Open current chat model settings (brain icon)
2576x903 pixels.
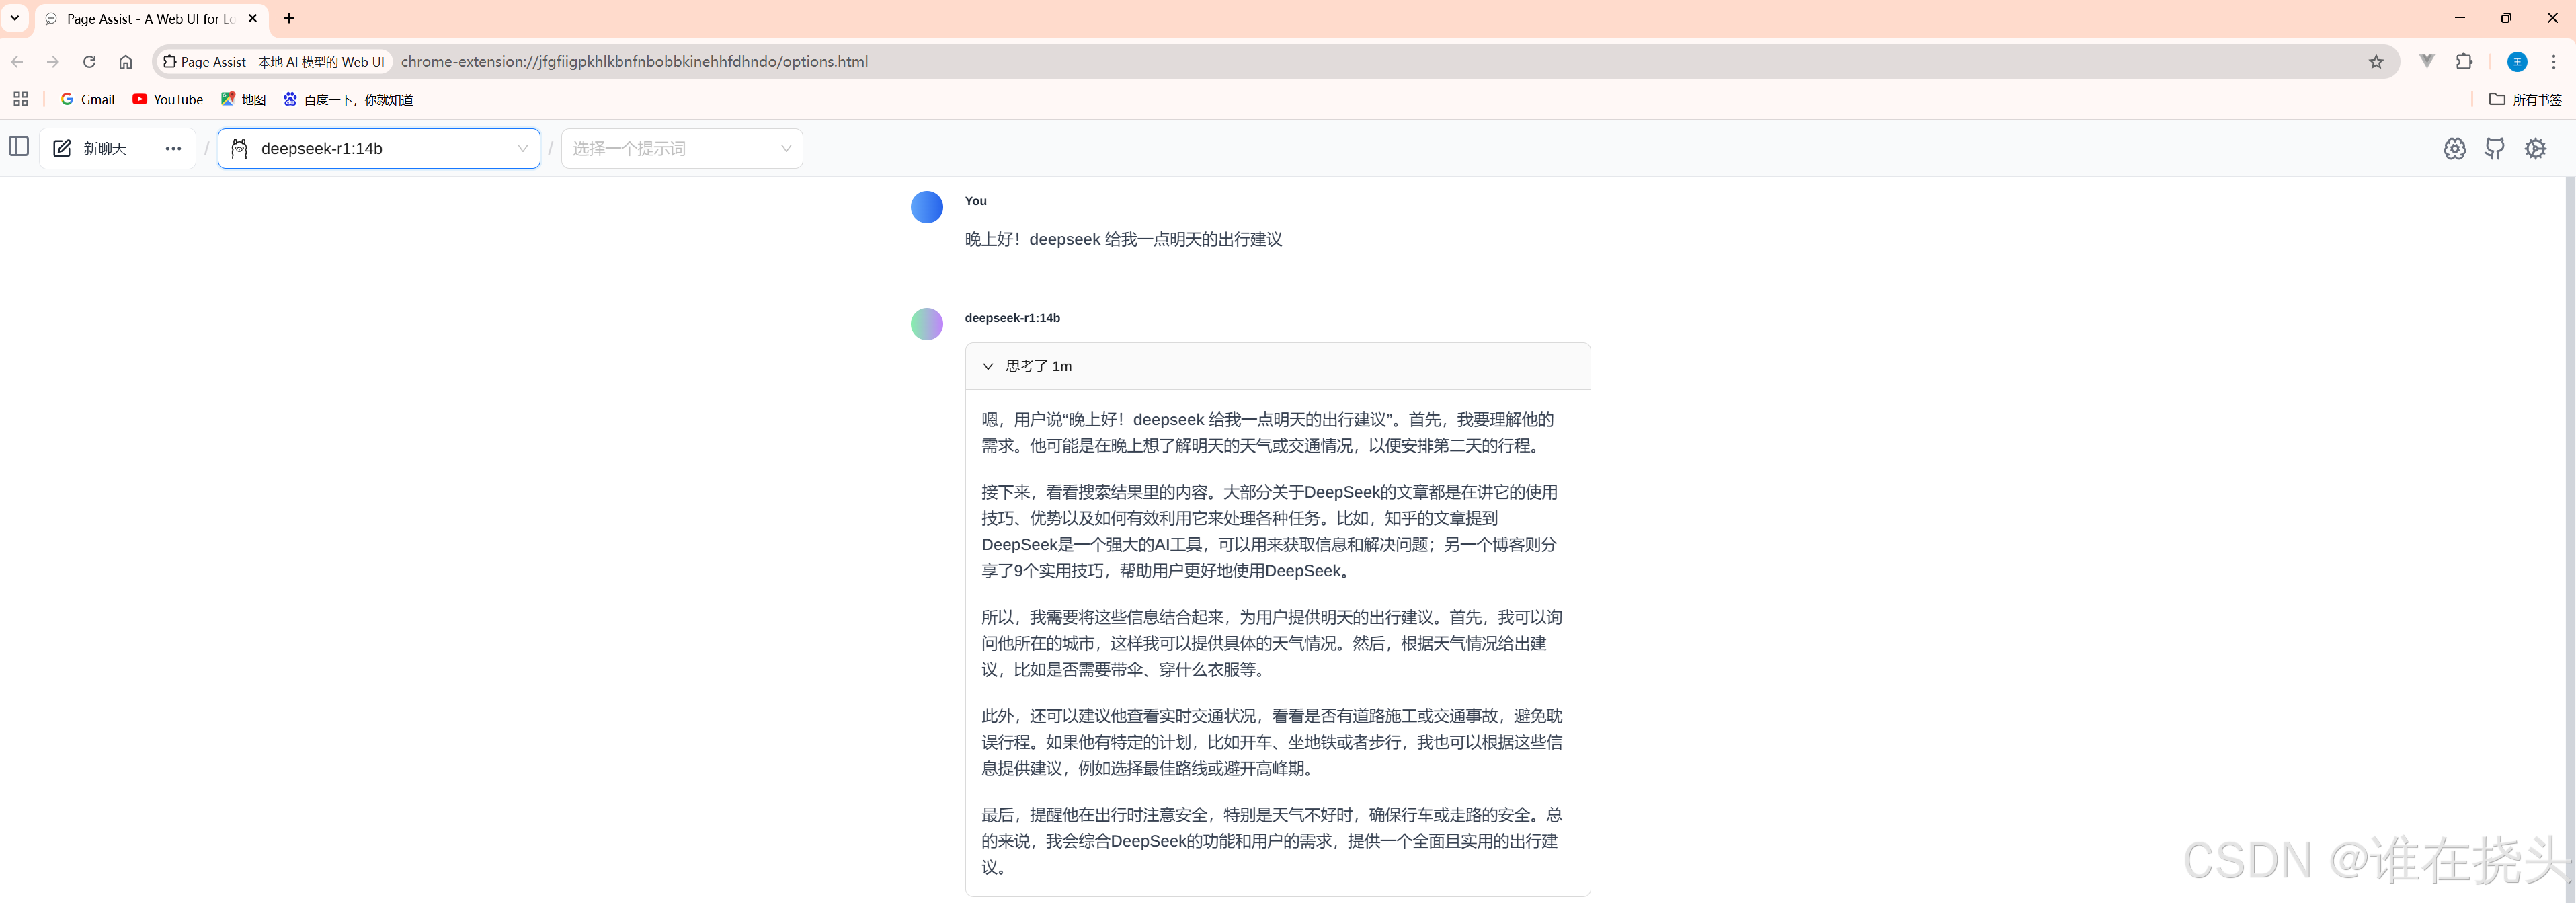[x=2454, y=148]
